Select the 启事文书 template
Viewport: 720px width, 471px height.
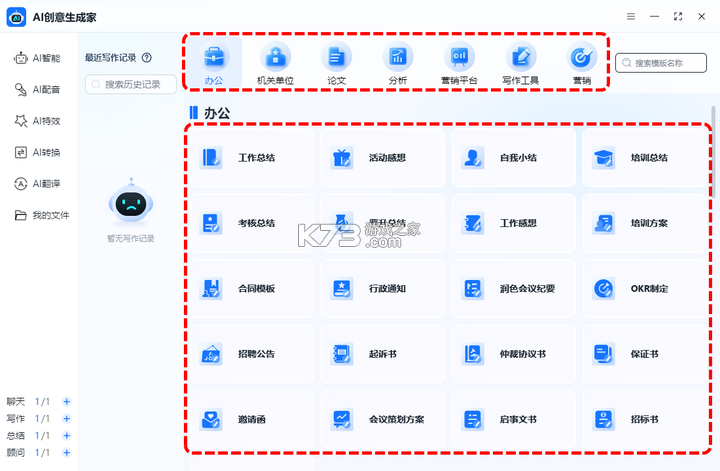(x=513, y=419)
